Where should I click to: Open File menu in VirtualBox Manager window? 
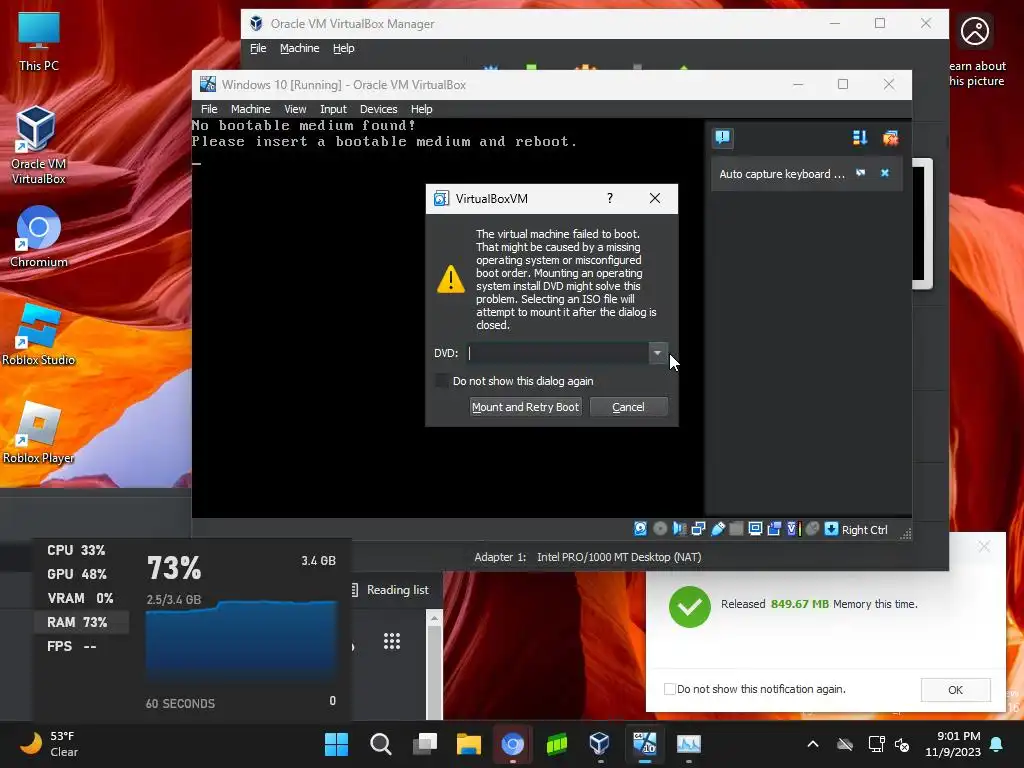tap(258, 48)
